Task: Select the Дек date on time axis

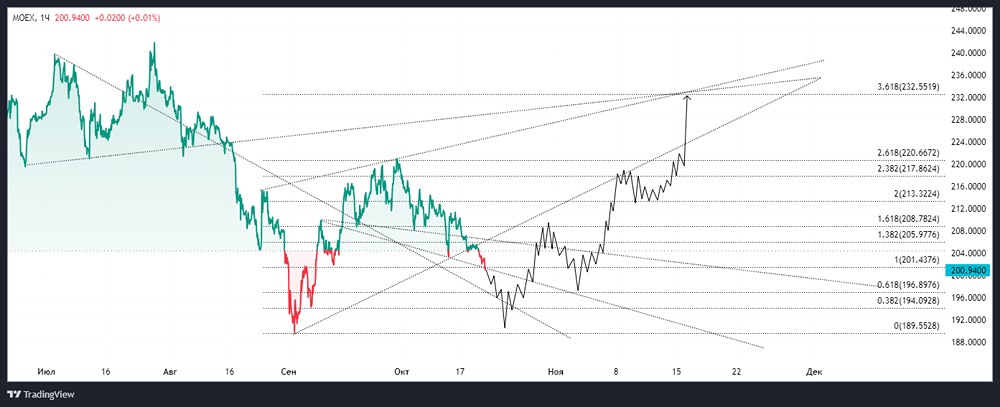Action: (x=813, y=371)
